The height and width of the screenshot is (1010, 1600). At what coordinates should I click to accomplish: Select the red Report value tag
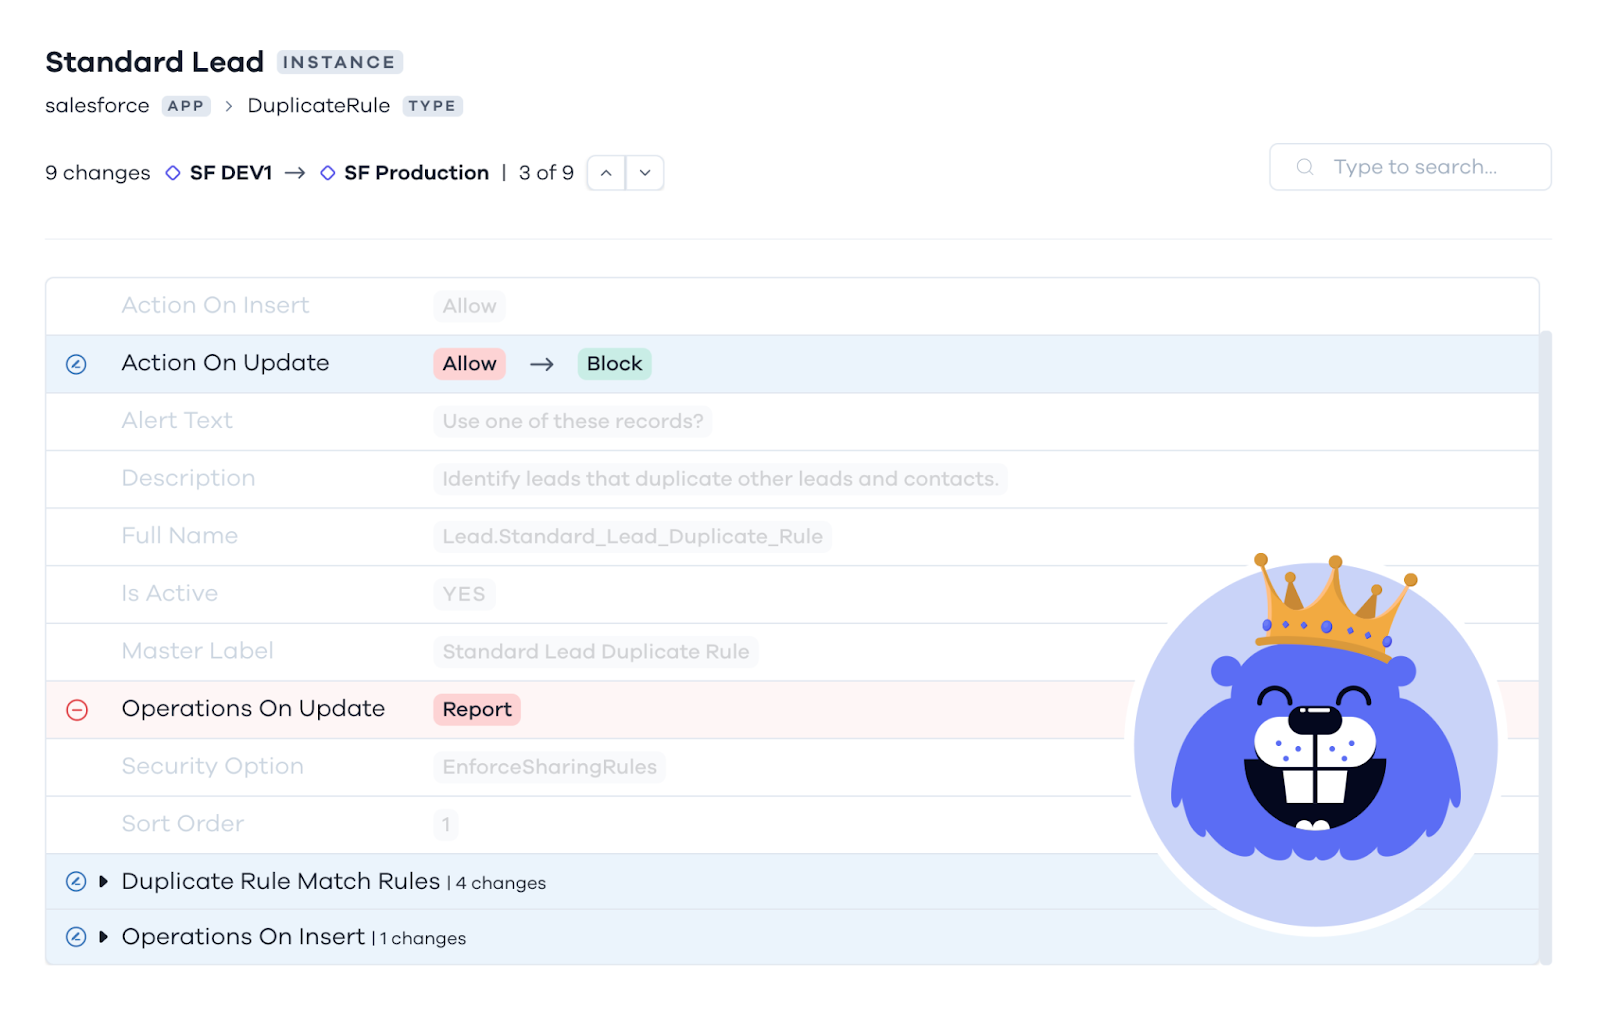click(477, 710)
